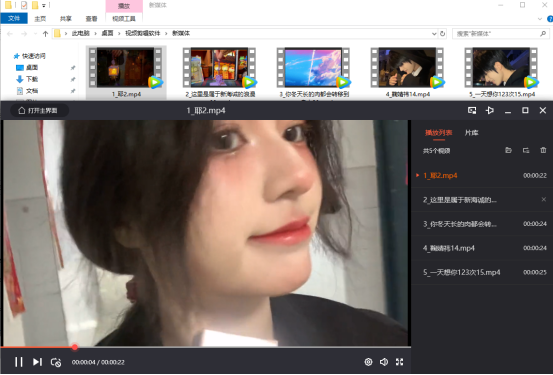Expand the recent locations dropdown arrow

35,34
